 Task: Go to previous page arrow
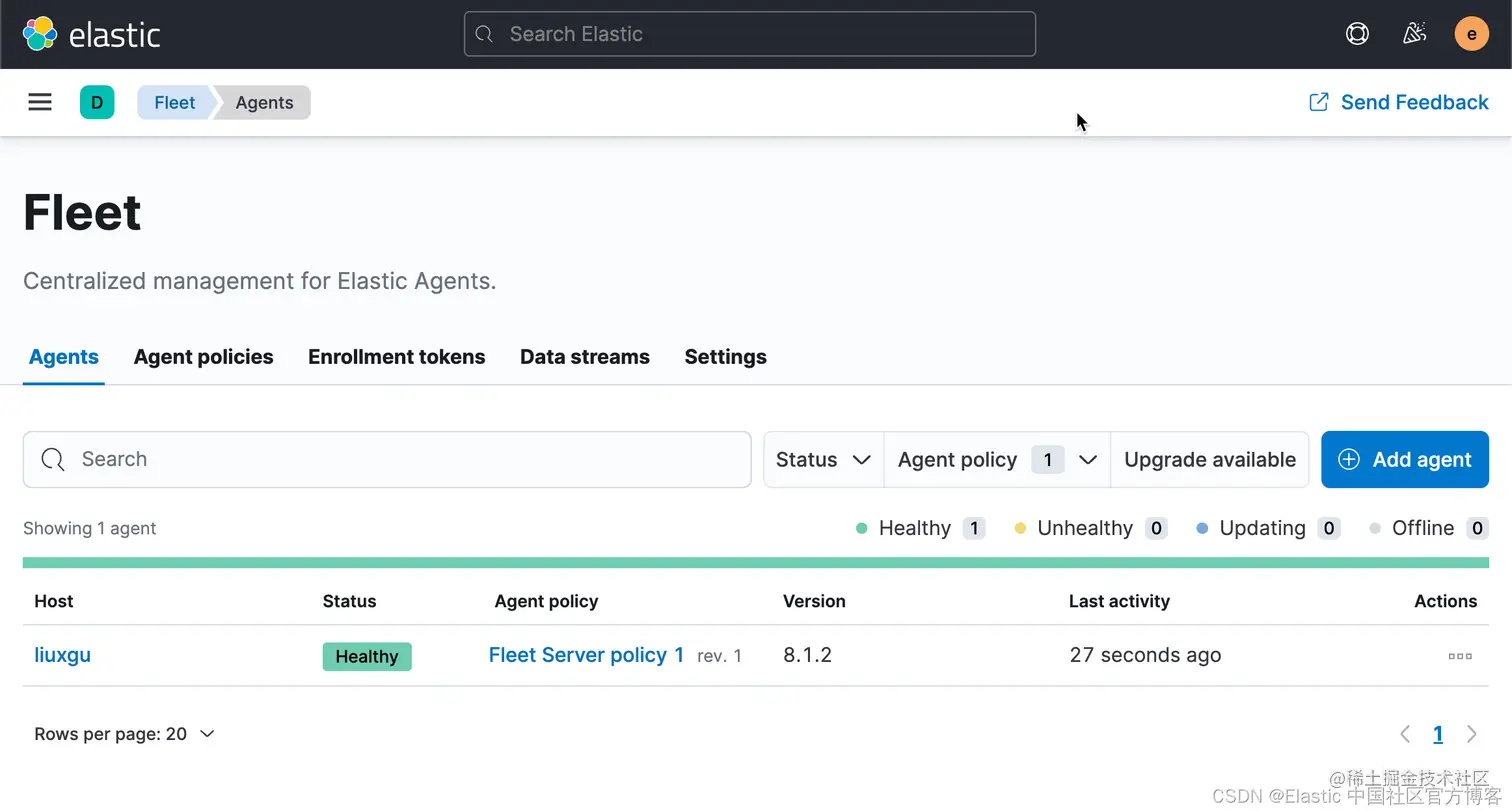point(1405,734)
